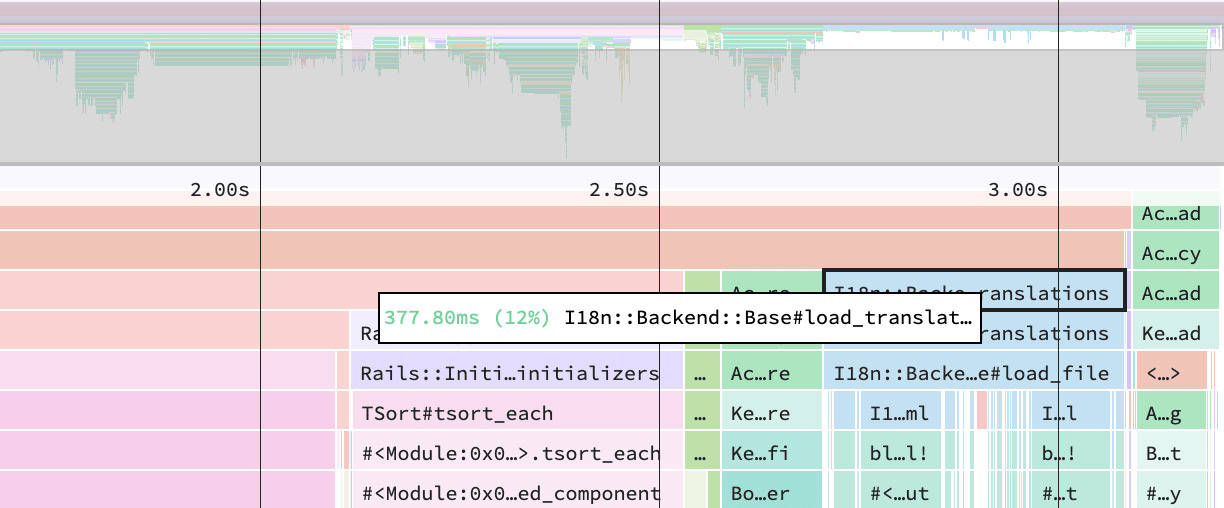1224x508 pixels.
Task: Click the 2.50s time axis marker
Action: pyautogui.click(x=618, y=190)
